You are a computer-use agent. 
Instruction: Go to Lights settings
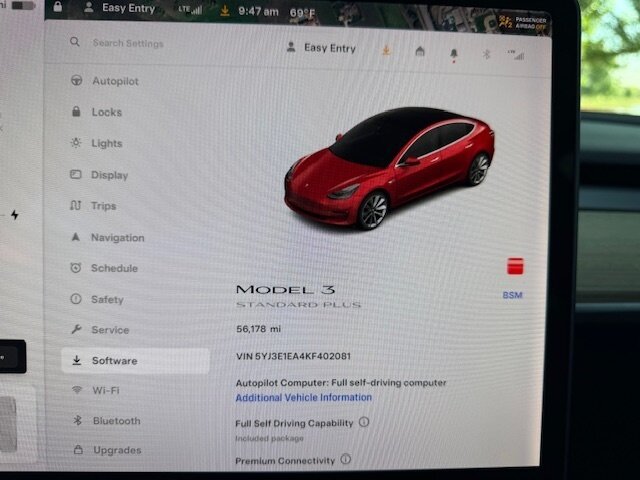(106, 144)
